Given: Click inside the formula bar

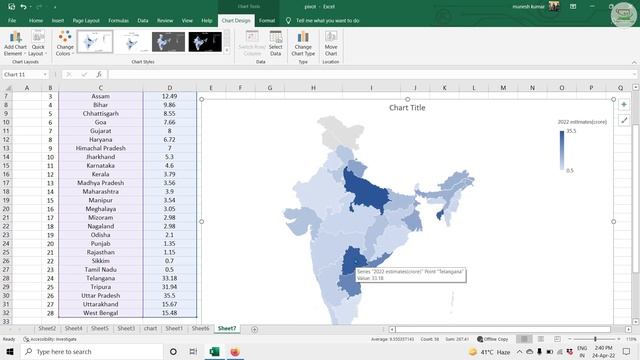Looking at the screenshot, I should coord(371,74).
